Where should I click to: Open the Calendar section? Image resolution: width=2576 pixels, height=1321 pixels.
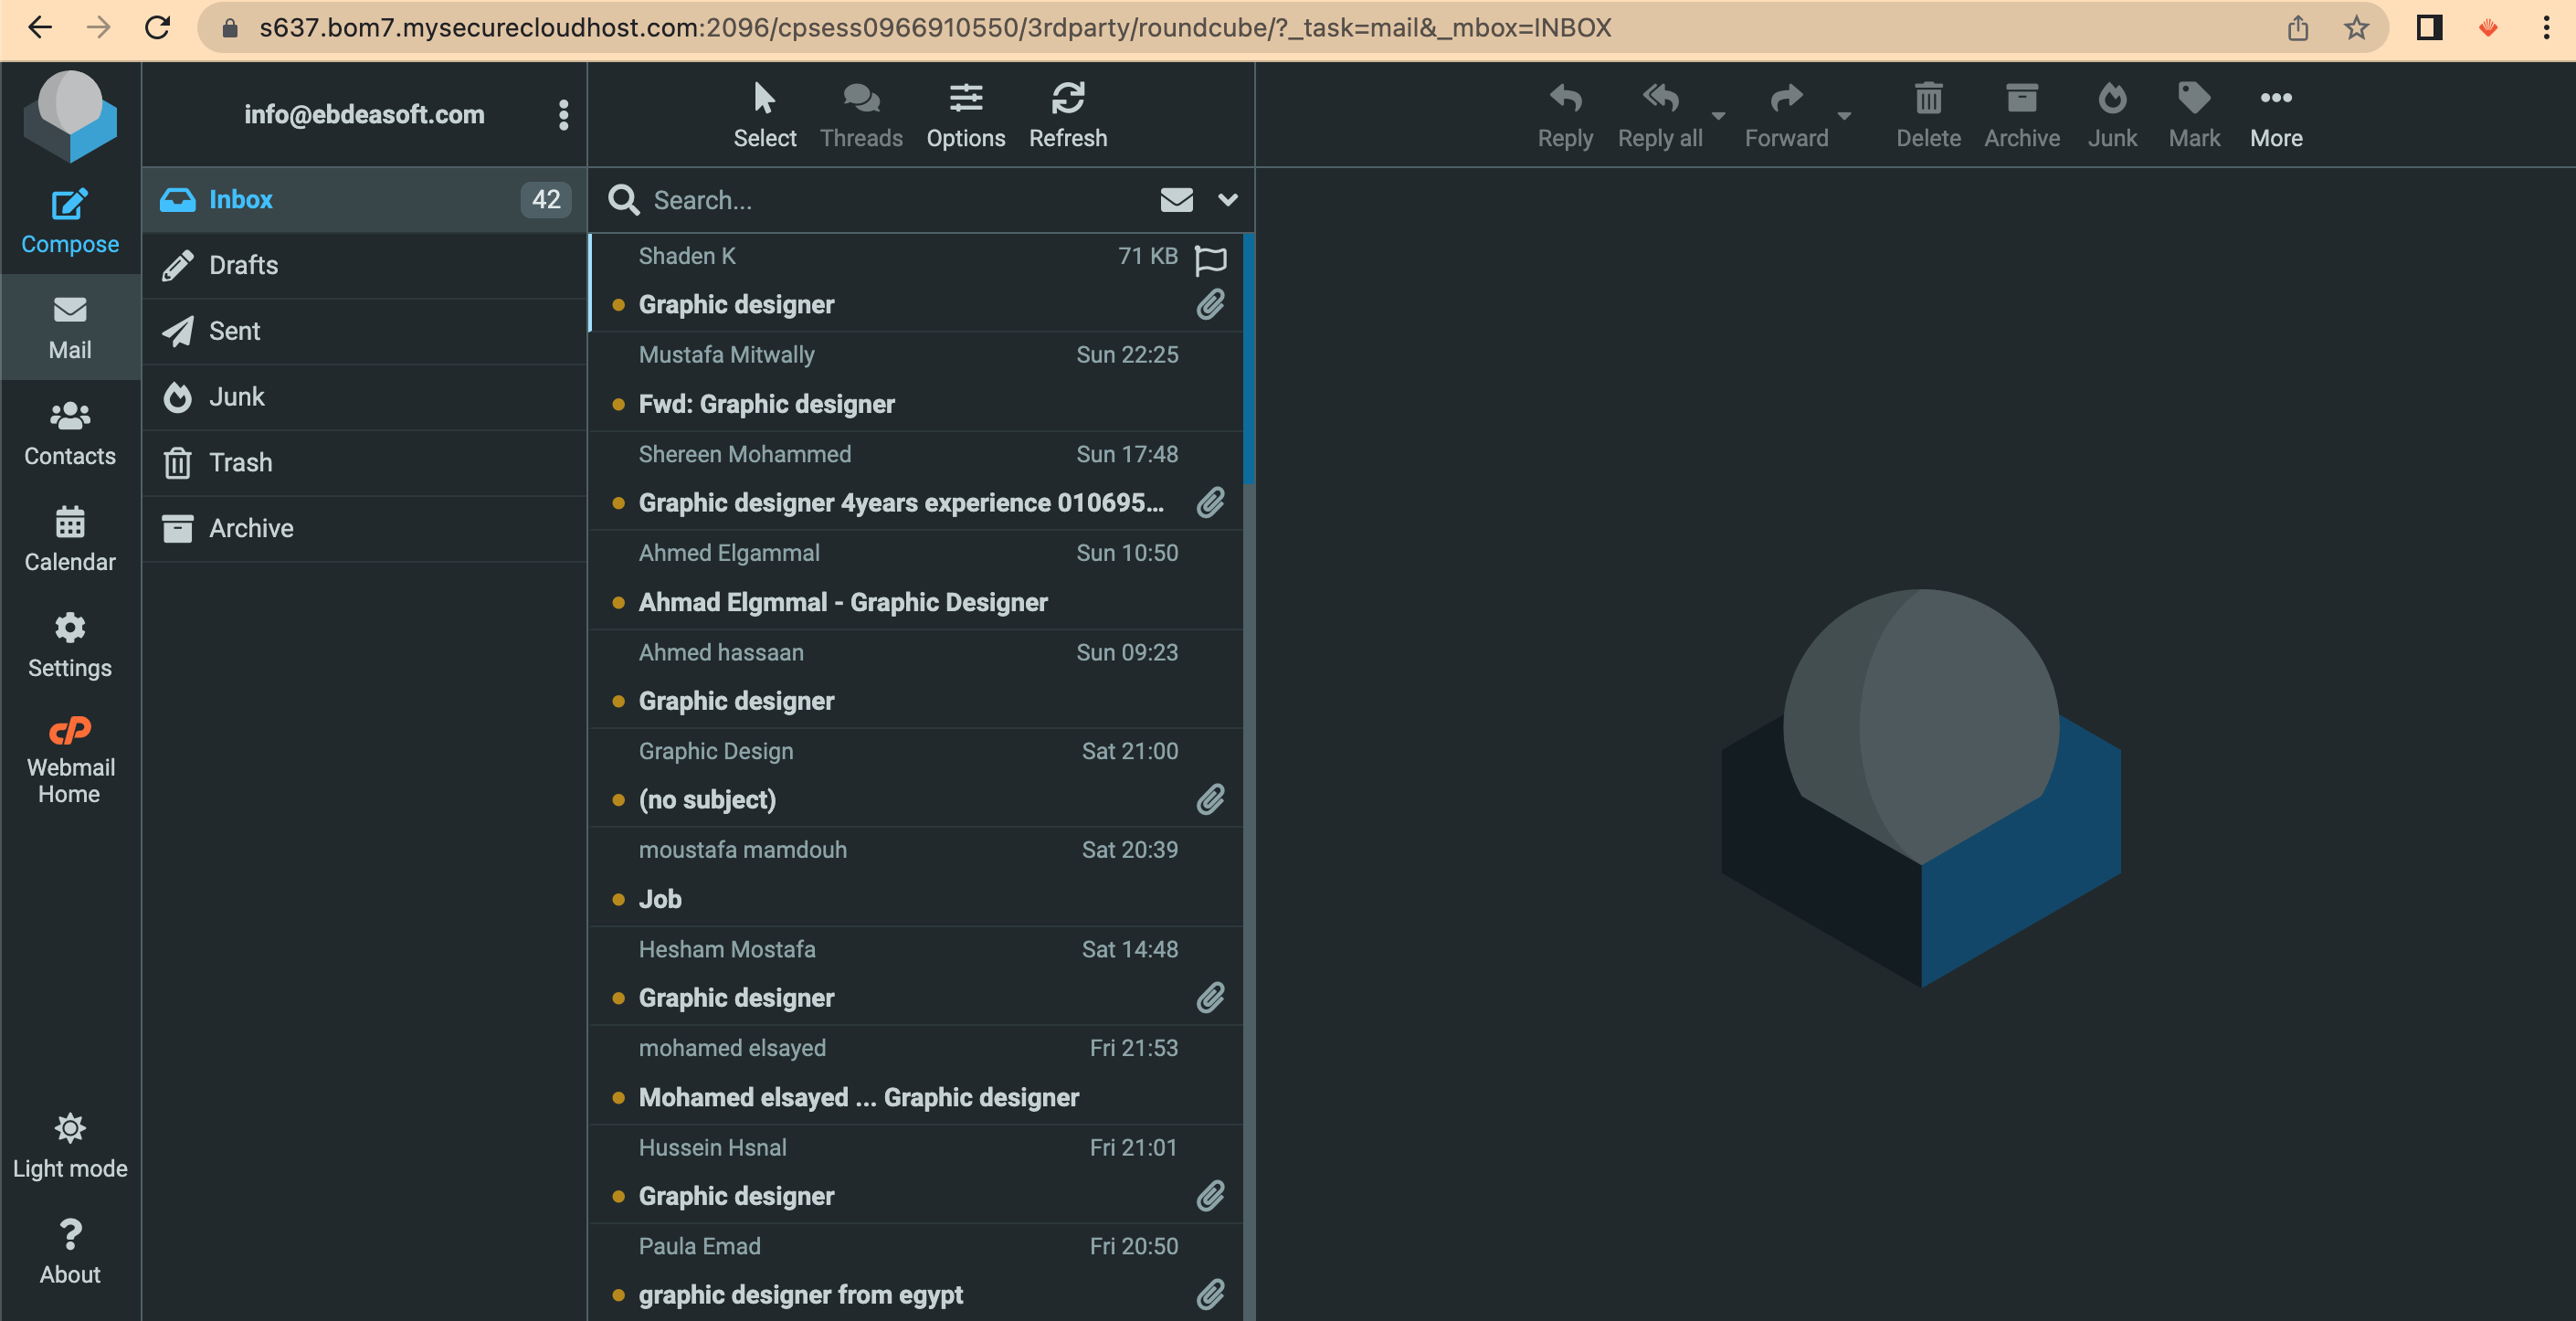click(x=69, y=539)
